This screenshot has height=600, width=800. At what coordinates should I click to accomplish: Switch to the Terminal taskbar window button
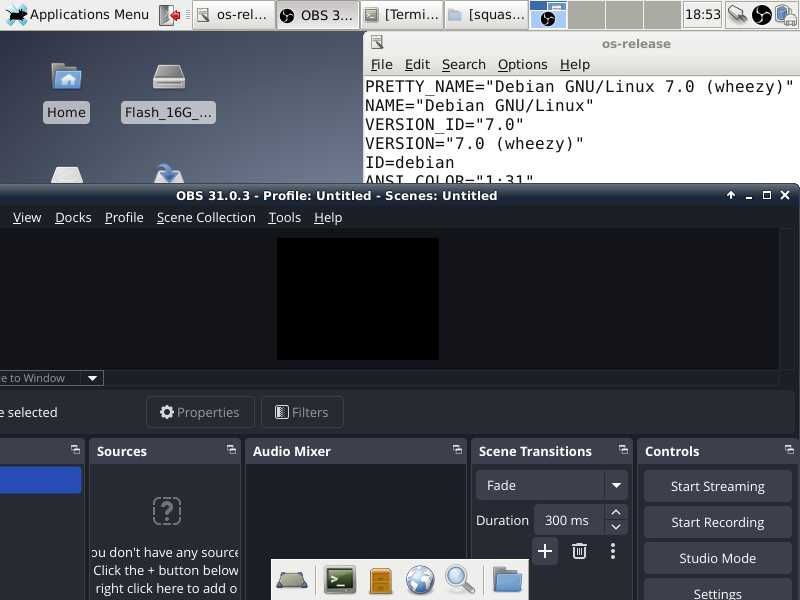point(402,15)
